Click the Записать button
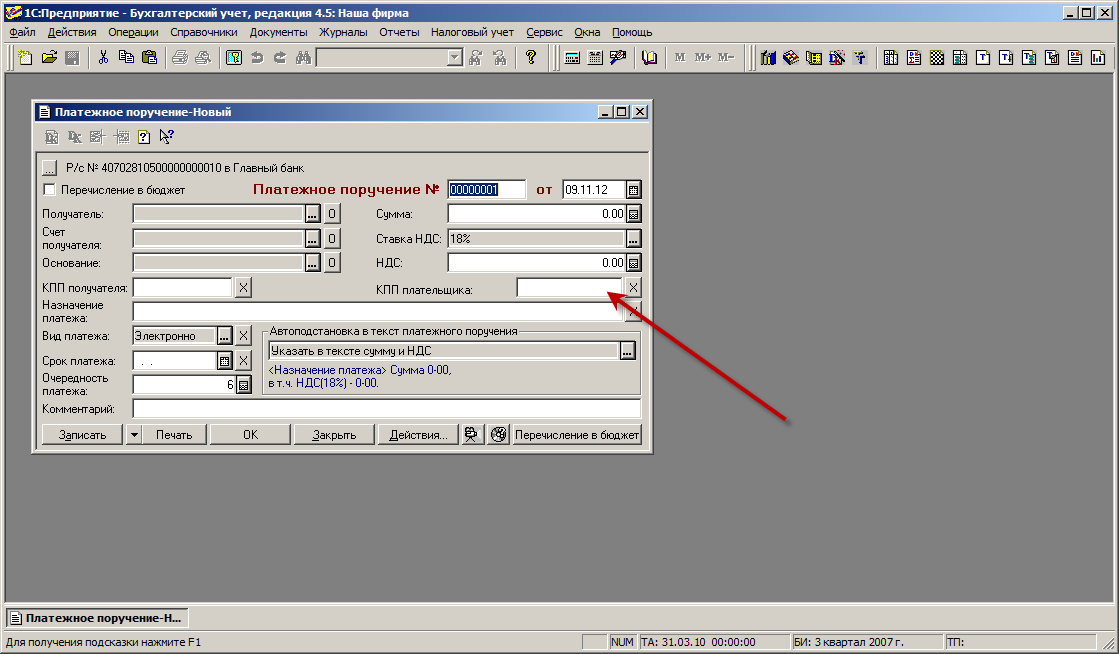This screenshot has width=1119, height=654. (x=81, y=435)
